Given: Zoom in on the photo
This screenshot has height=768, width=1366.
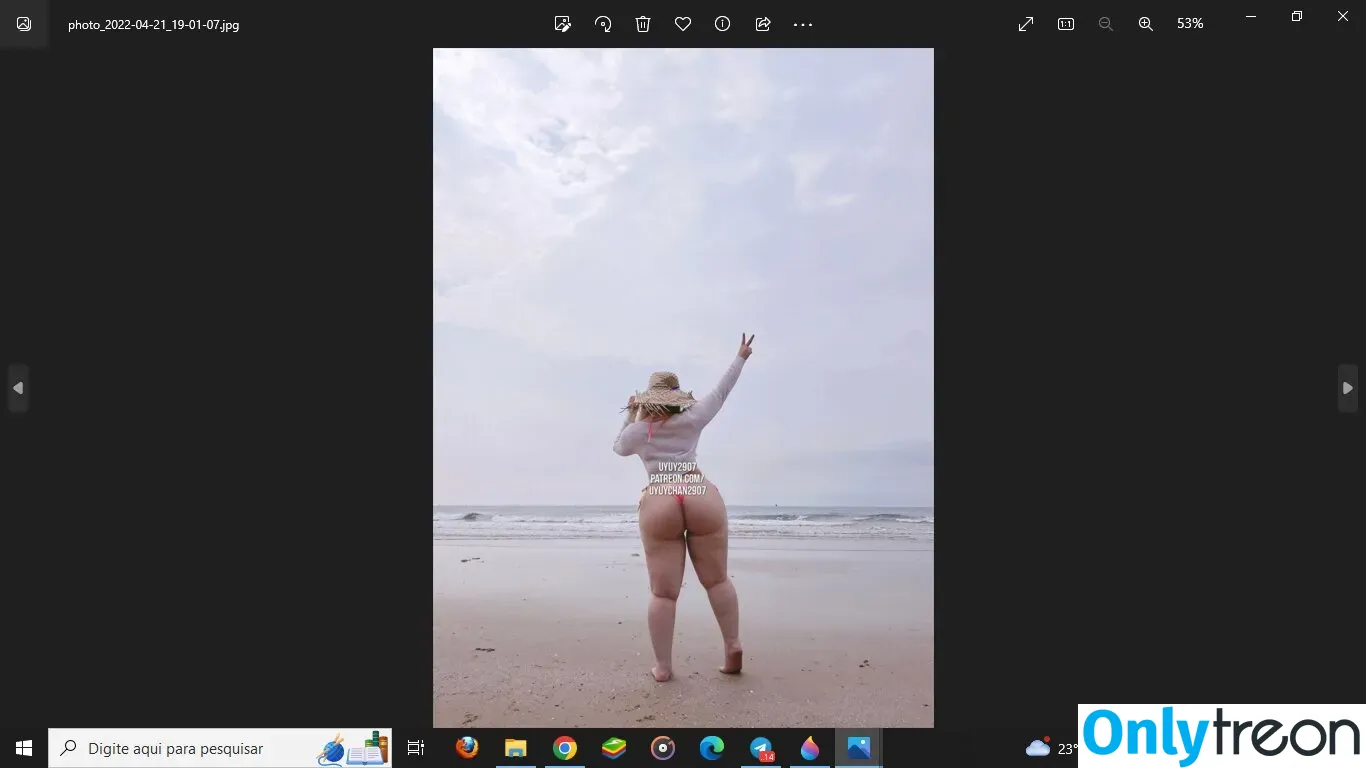Looking at the screenshot, I should click(x=1146, y=24).
